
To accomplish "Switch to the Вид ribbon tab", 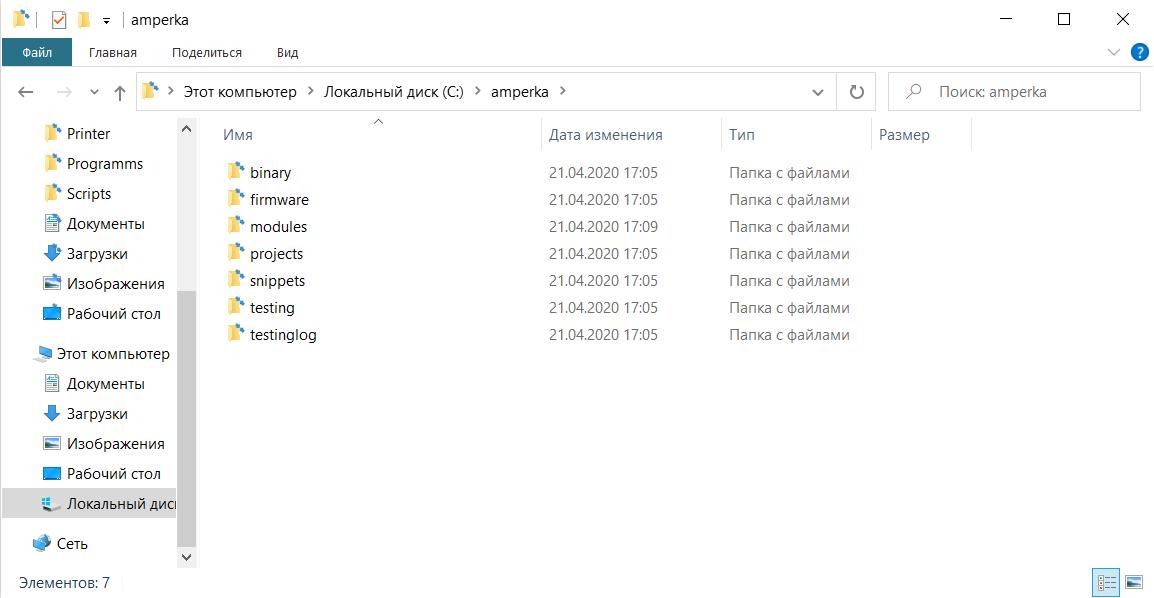I will pos(287,52).
